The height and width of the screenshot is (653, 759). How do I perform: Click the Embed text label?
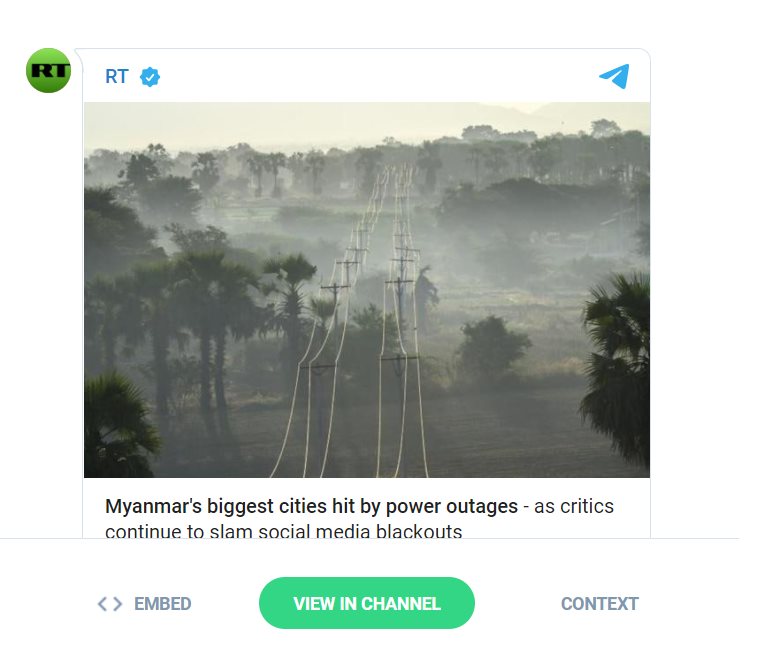point(162,604)
